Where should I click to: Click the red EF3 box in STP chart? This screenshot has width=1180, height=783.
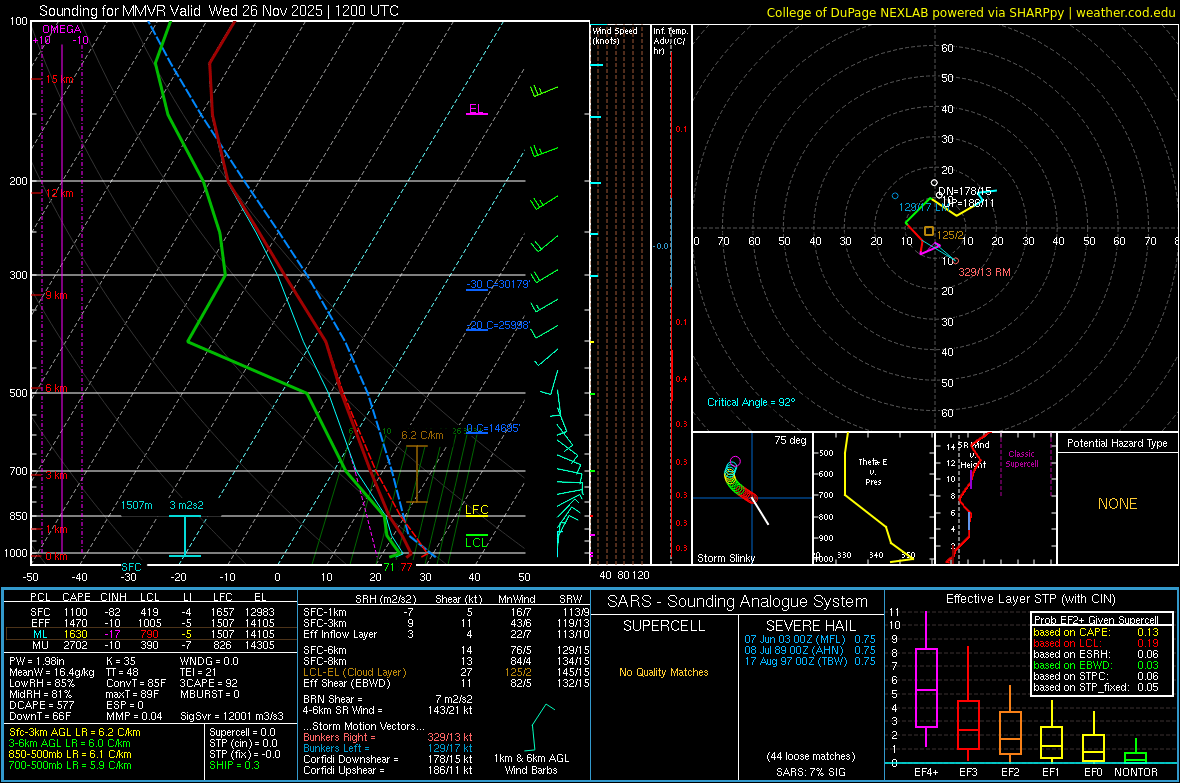968,725
